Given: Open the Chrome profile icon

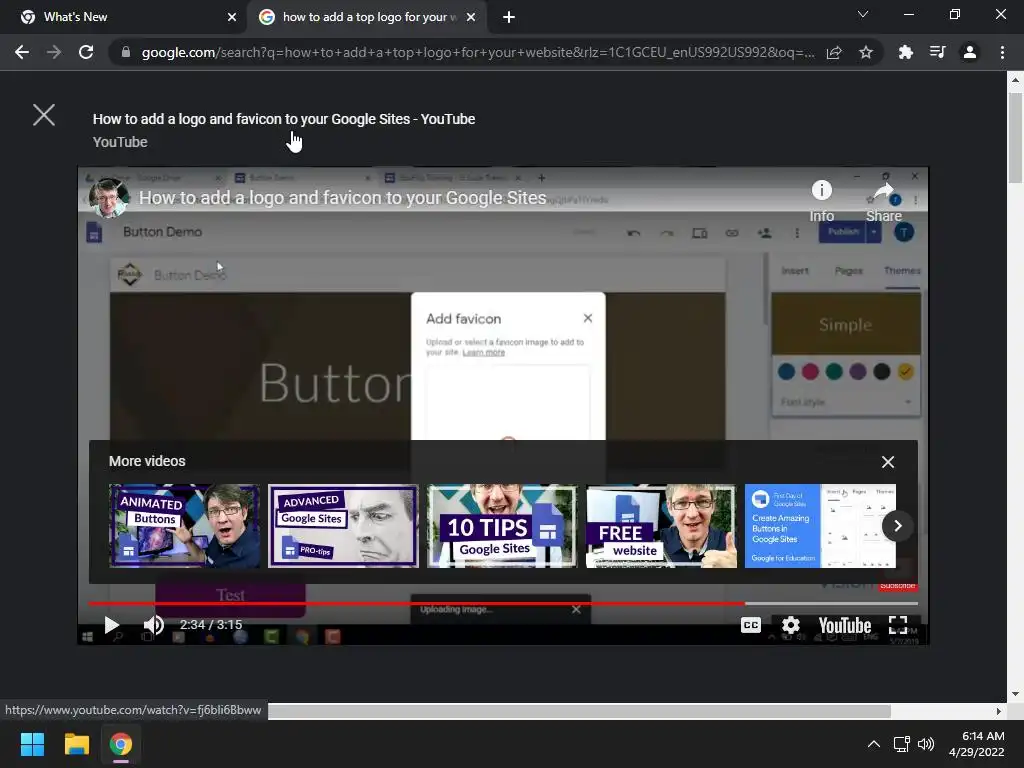Looking at the screenshot, I should (970, 52).
